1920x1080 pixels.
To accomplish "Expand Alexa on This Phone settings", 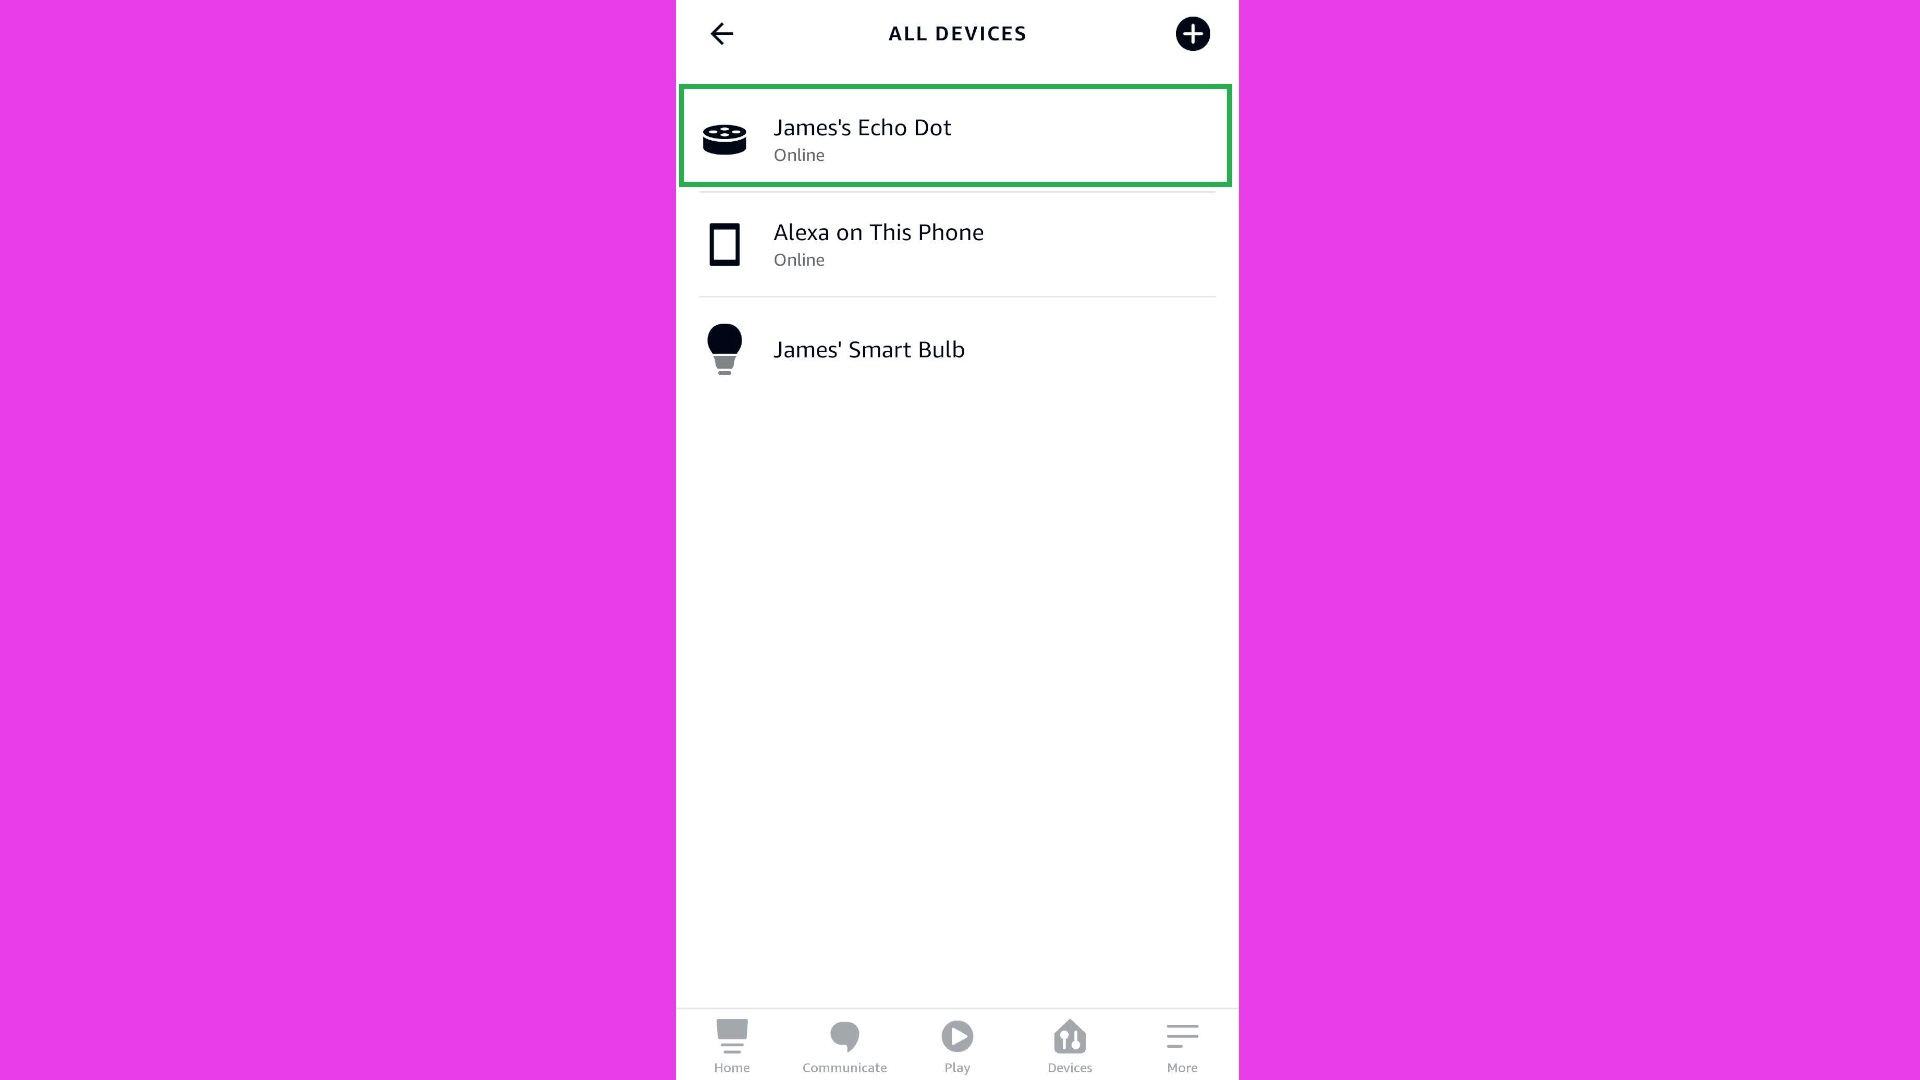I will click(957, 244).
